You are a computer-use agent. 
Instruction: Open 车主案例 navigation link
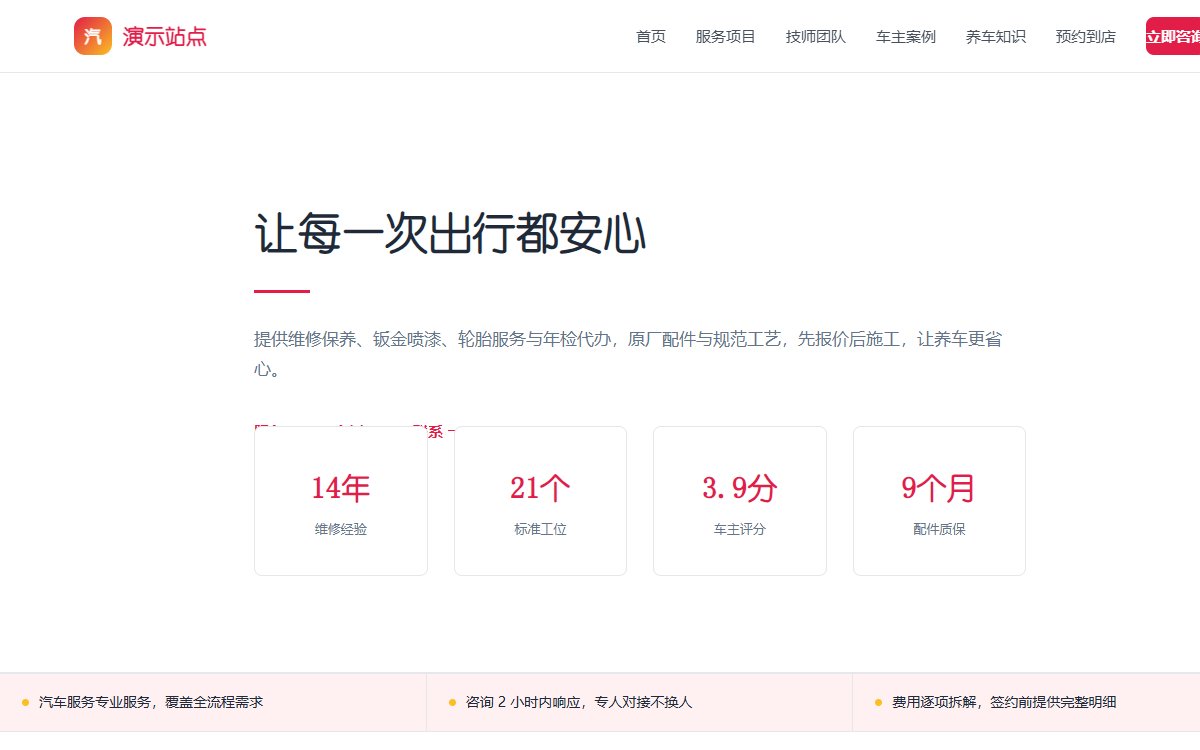point(906,37)
